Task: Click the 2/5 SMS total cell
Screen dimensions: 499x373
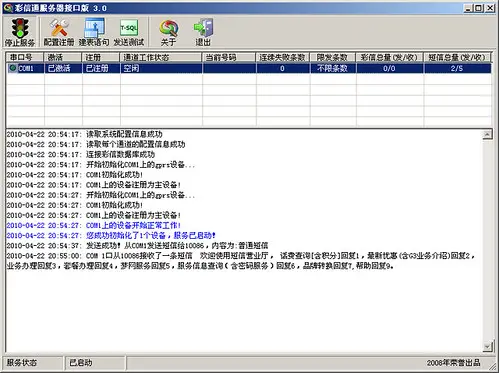Action: pyautogui.click(x=457, y=68)
